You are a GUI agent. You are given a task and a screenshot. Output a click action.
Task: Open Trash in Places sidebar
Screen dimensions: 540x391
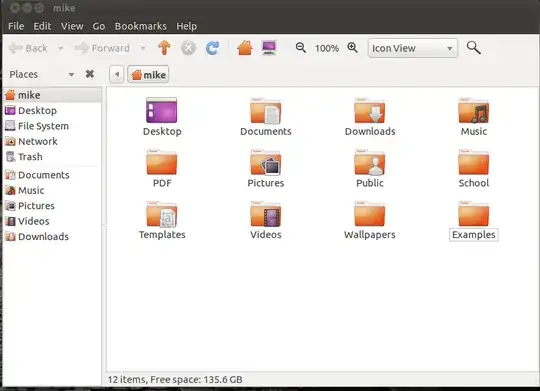pos(52,157)
